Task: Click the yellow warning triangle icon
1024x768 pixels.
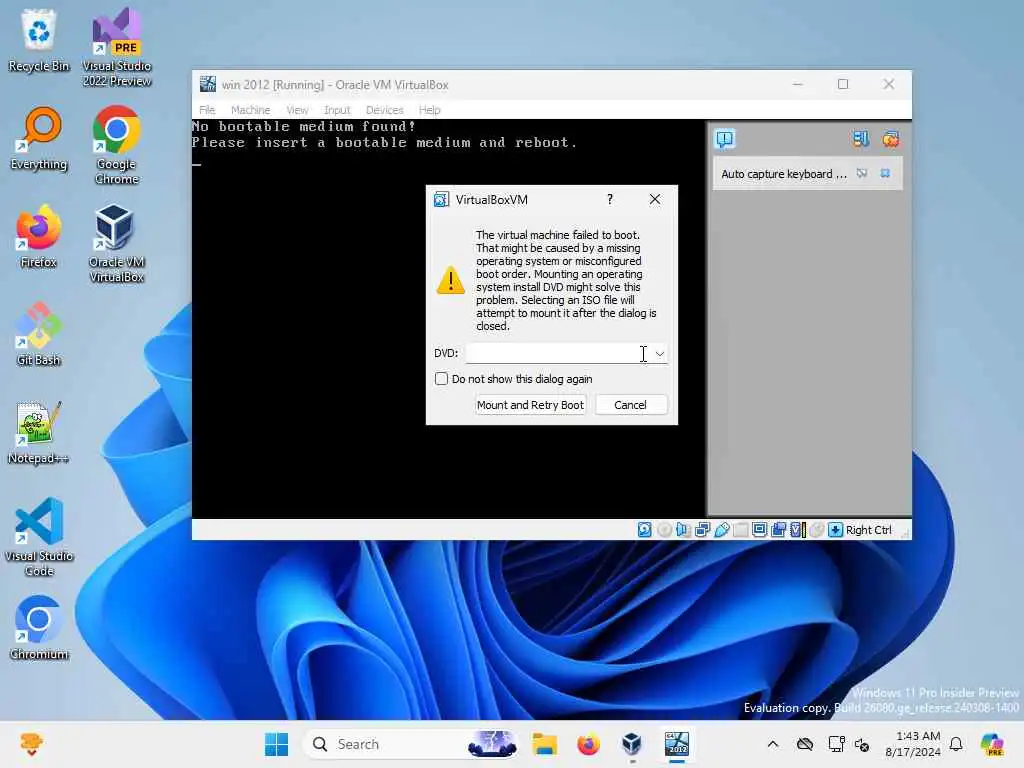Action: [x=451, y=280]
